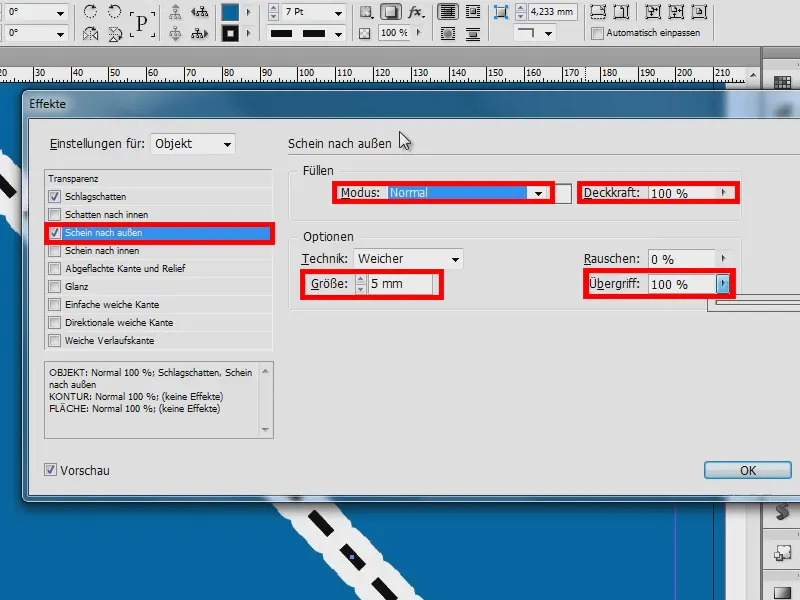Viewport: 800px width, 600px height.
Task: Select container icon in control bar
Action: pos(175,11)
